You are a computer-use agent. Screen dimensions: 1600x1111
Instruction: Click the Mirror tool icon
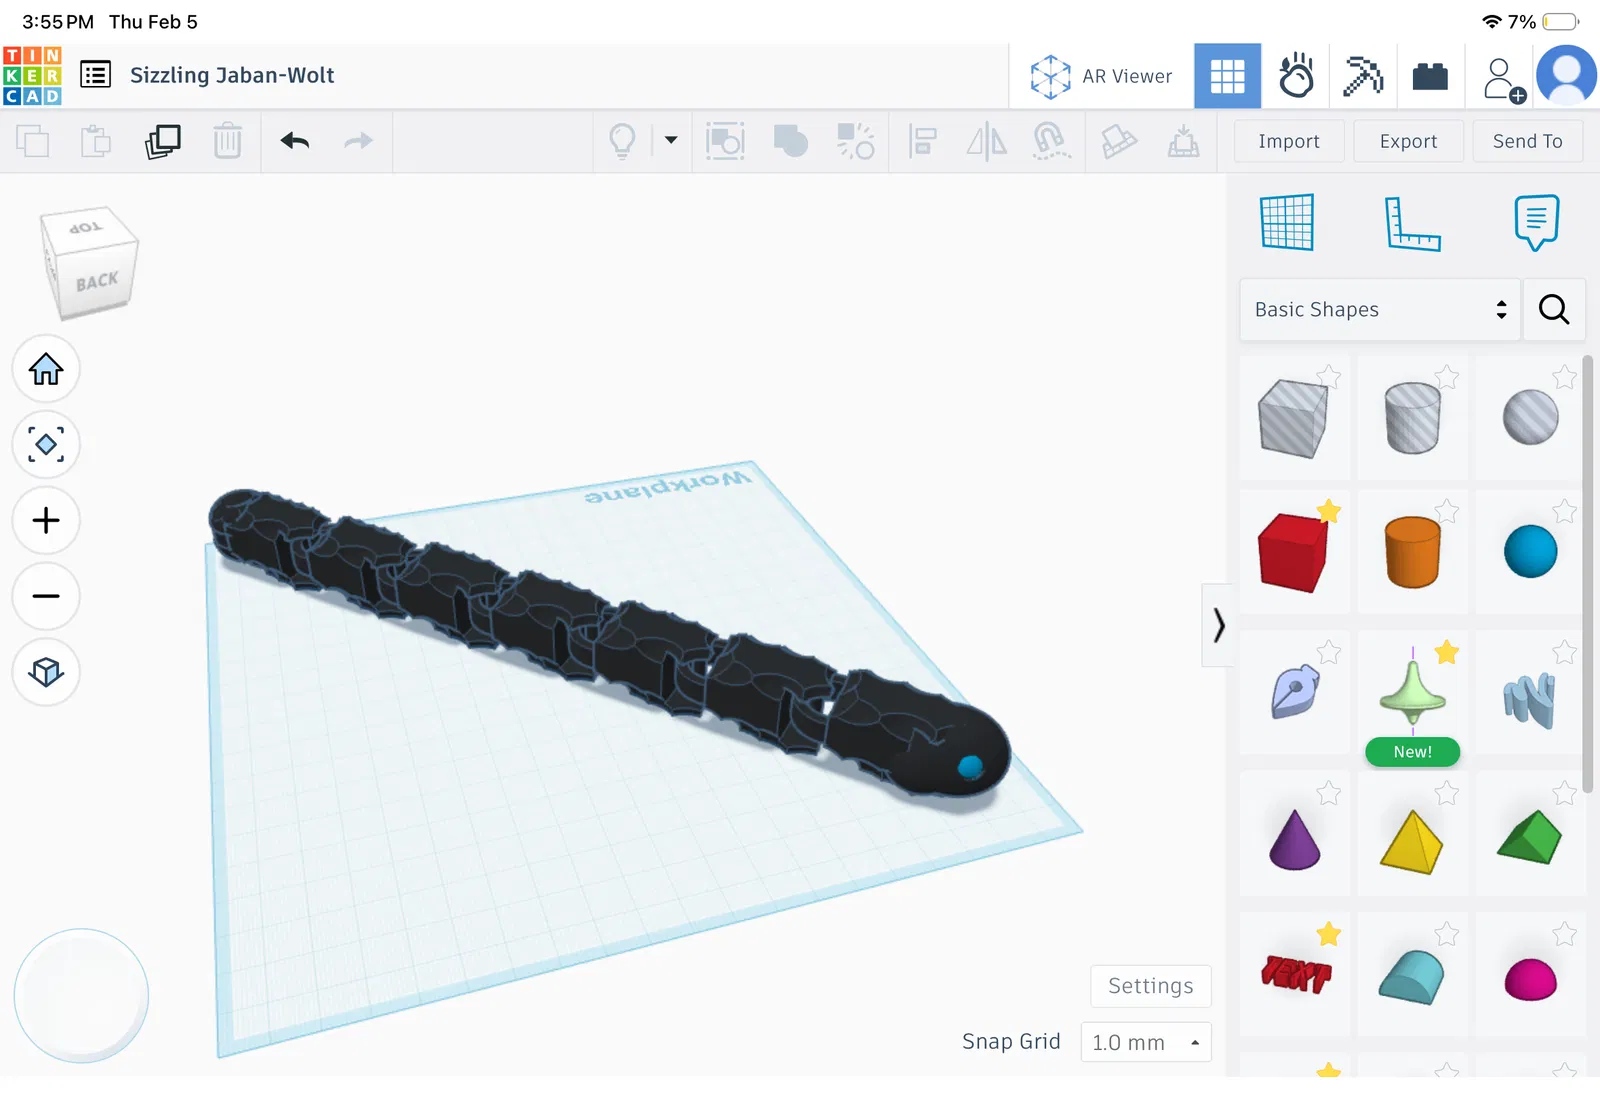click(986, 141)
